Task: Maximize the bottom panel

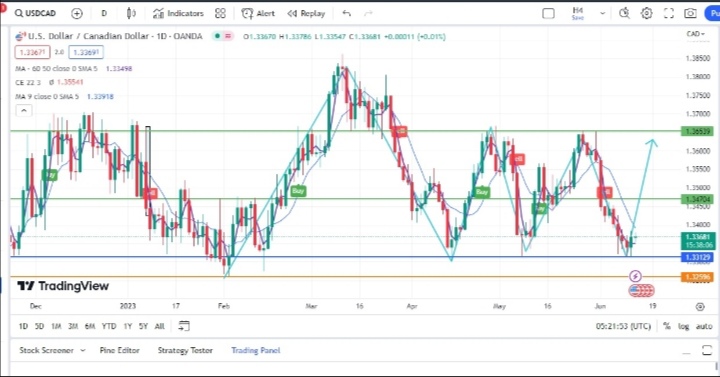Action: 707,350
